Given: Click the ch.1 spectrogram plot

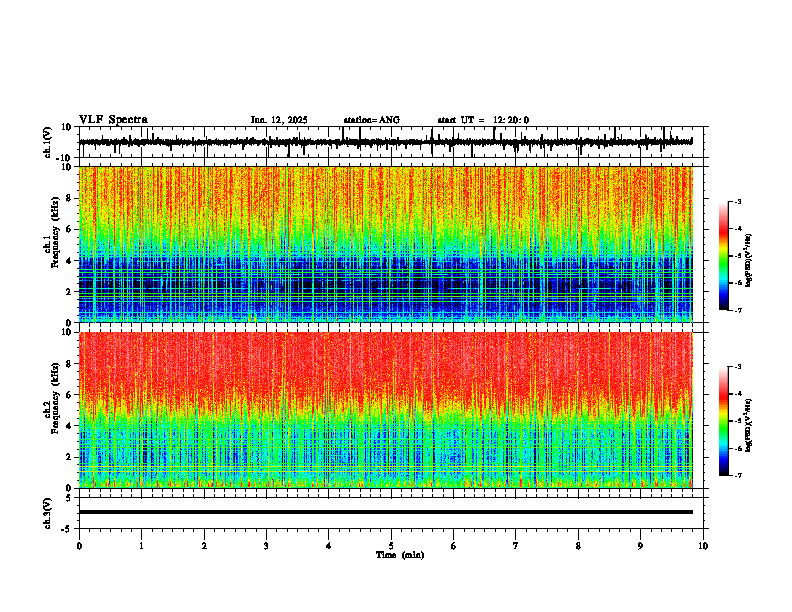Looking at the screenshot, I should tap(385, 244).
